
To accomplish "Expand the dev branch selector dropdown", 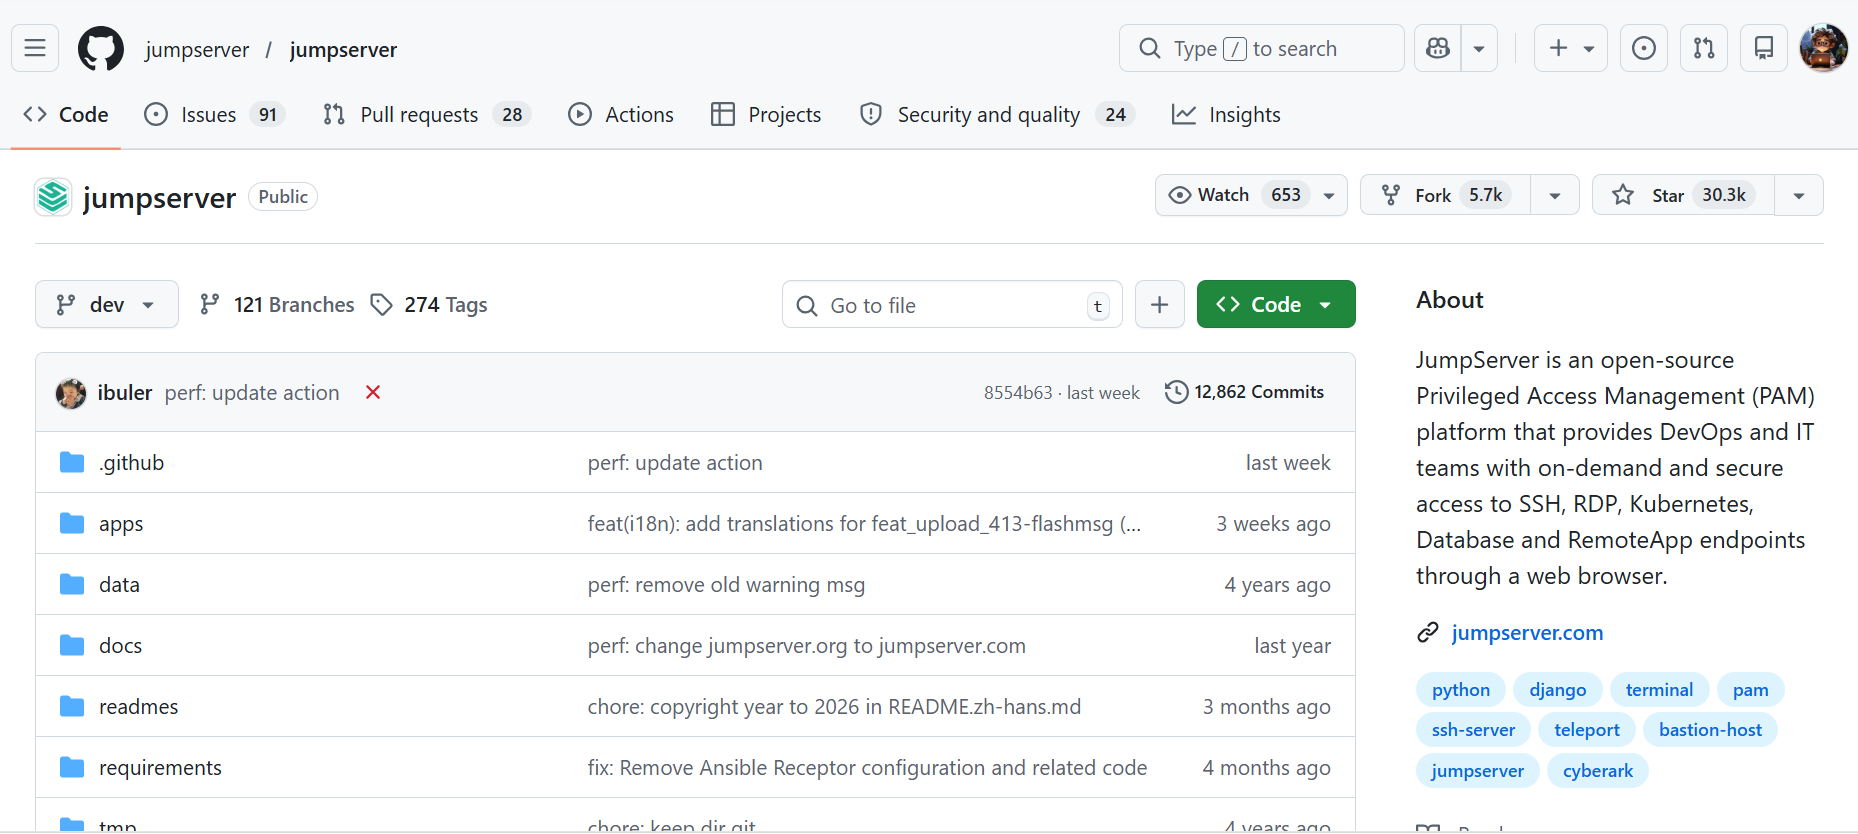I will (x=106, y=305).
